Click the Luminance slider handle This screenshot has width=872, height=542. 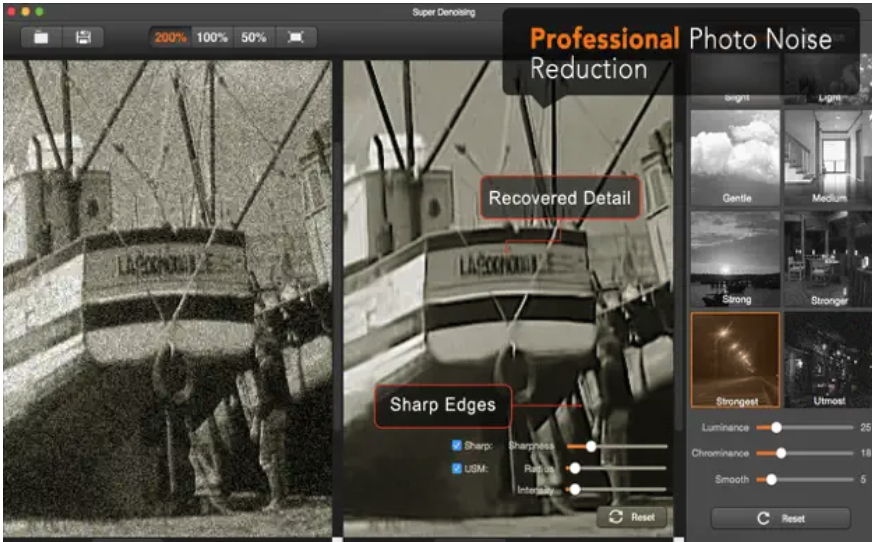pos(775,427)
